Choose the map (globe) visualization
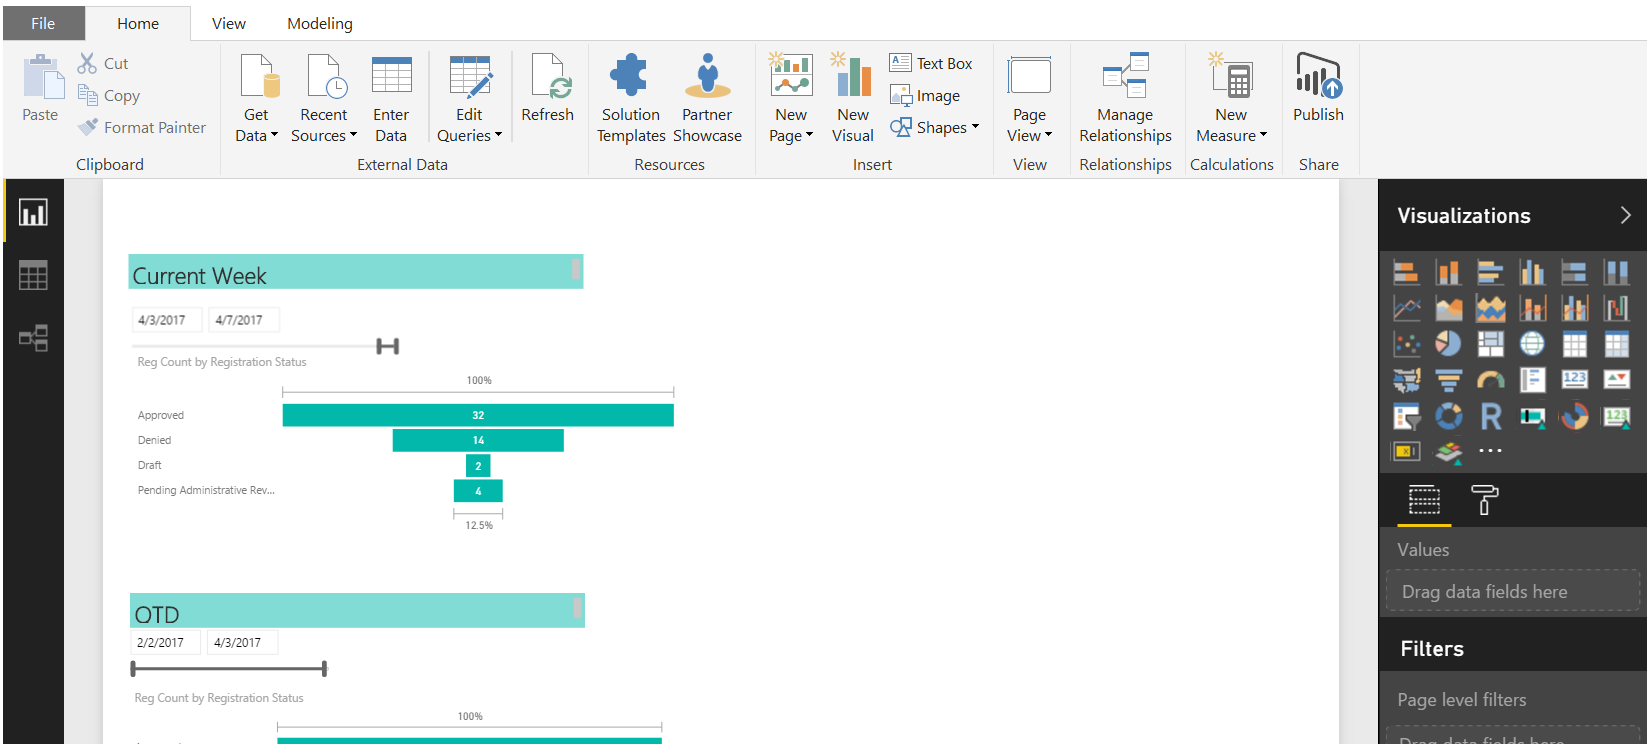The width and height of the screenshot is (1647, 744). click(x=1532, y=344)
